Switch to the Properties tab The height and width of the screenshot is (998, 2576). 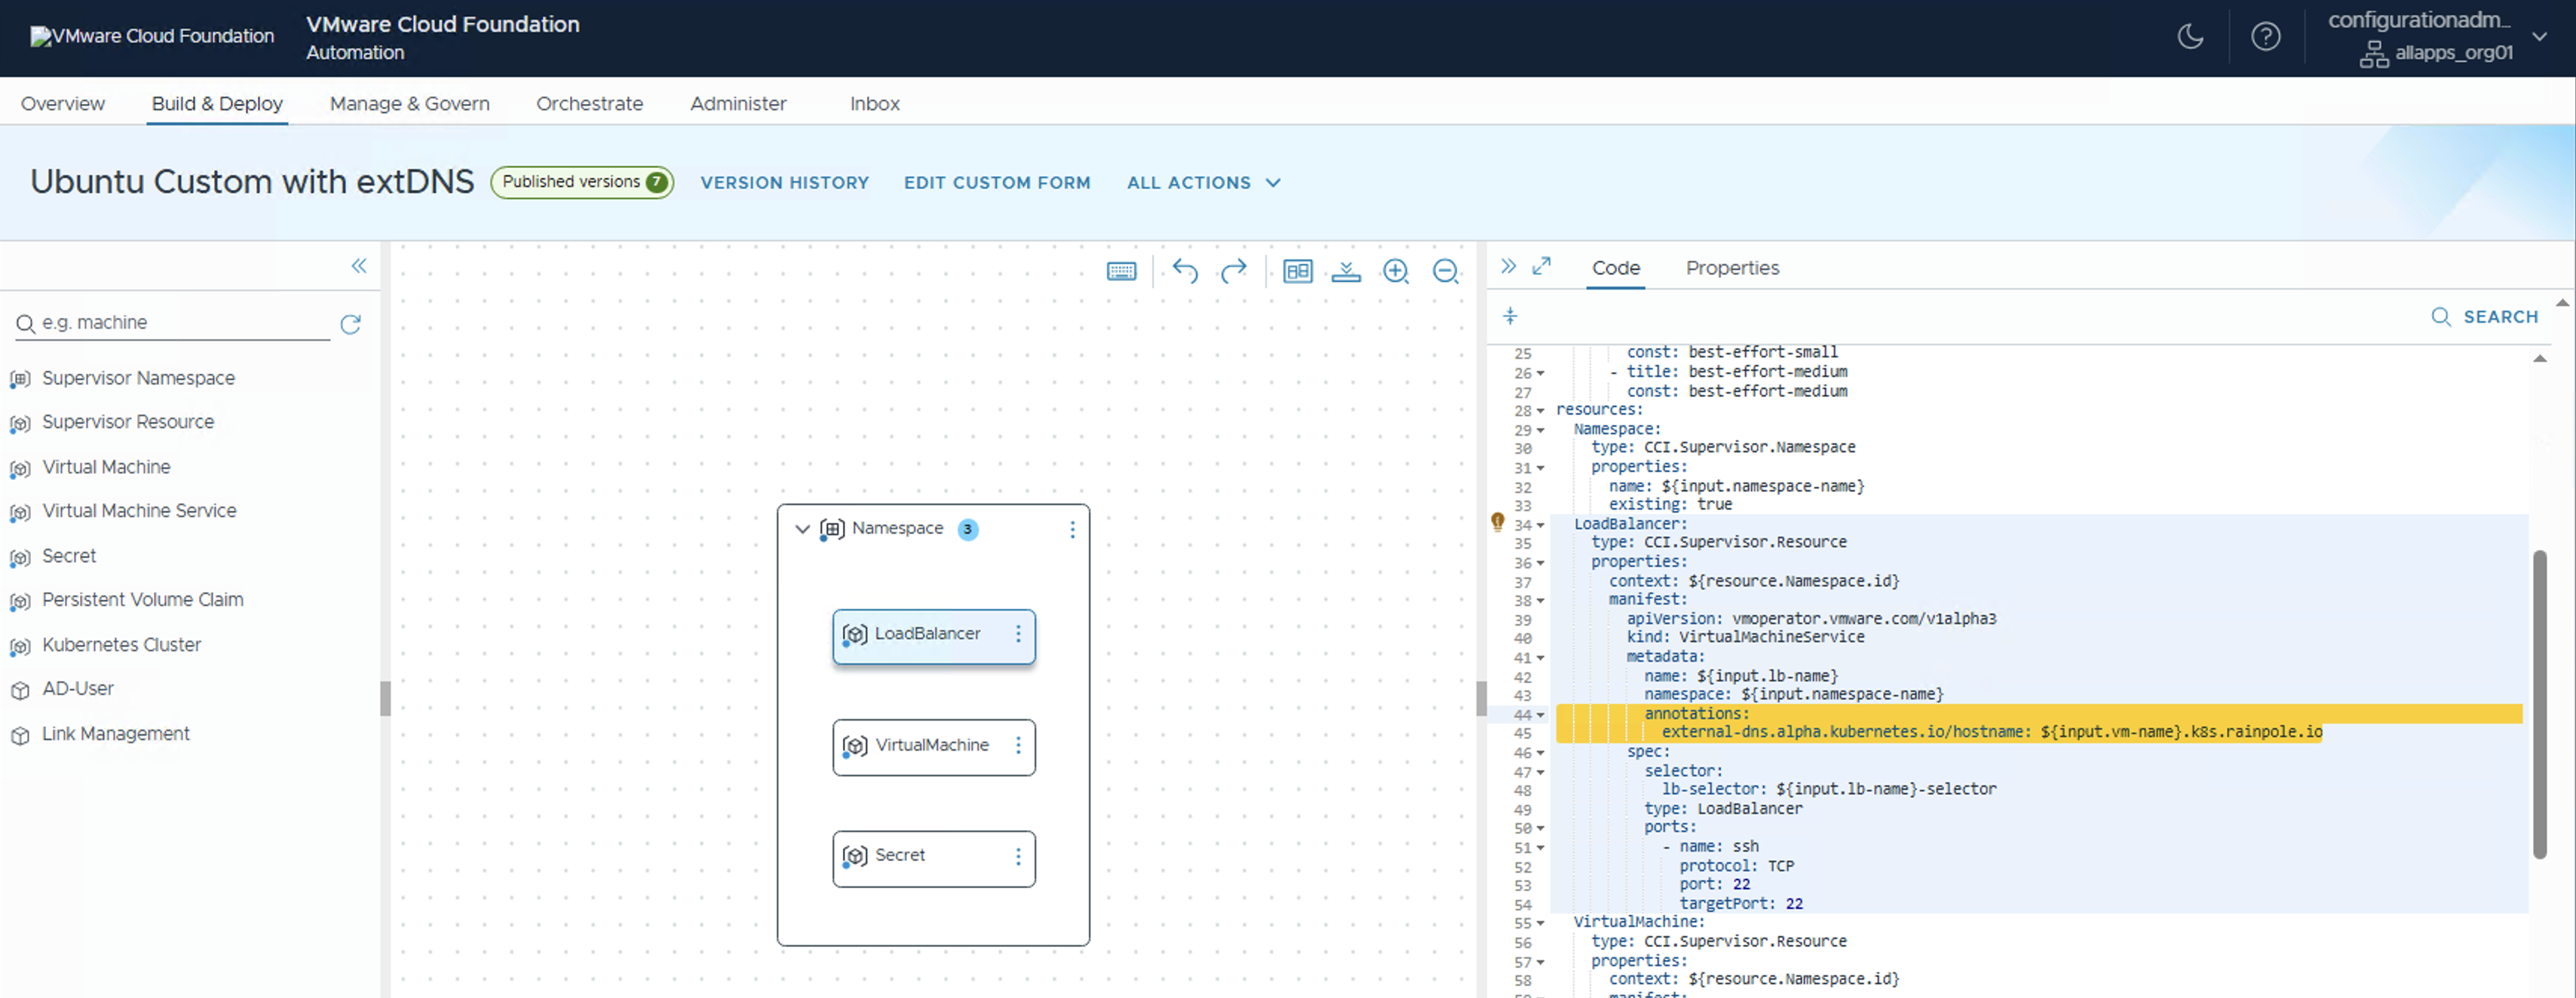[1732, 268]
